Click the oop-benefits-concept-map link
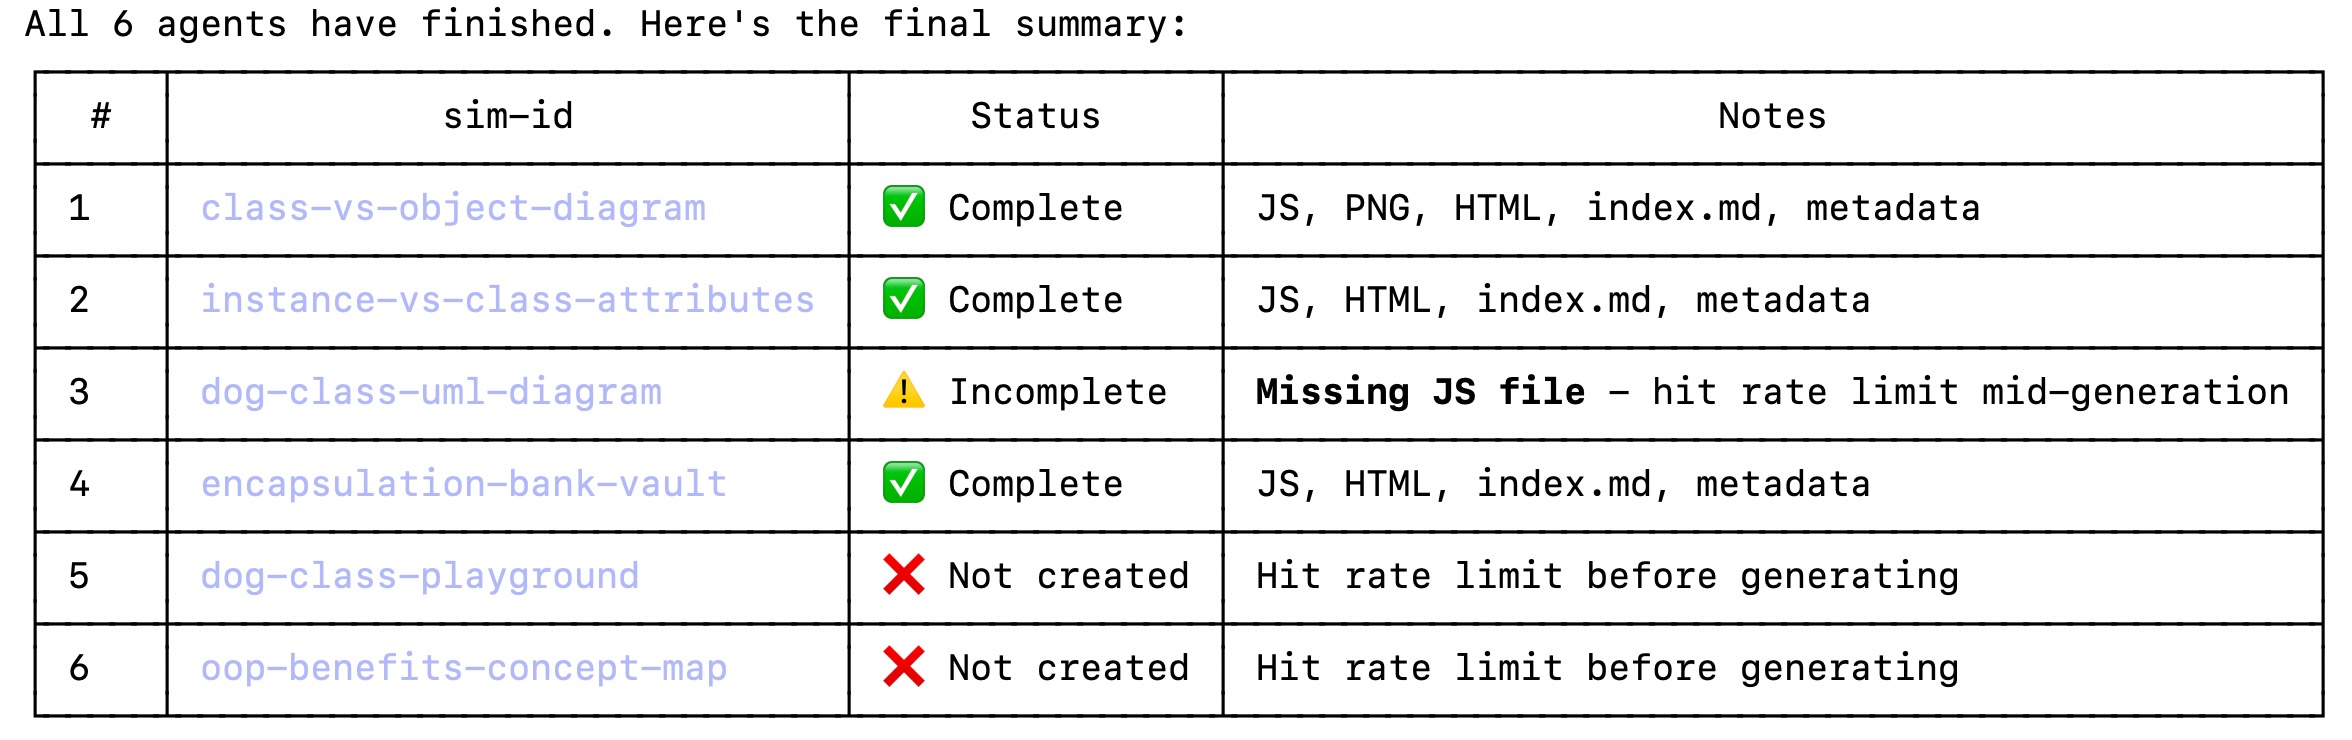Viewport: 2352px width, 740px height. [463, 669]
